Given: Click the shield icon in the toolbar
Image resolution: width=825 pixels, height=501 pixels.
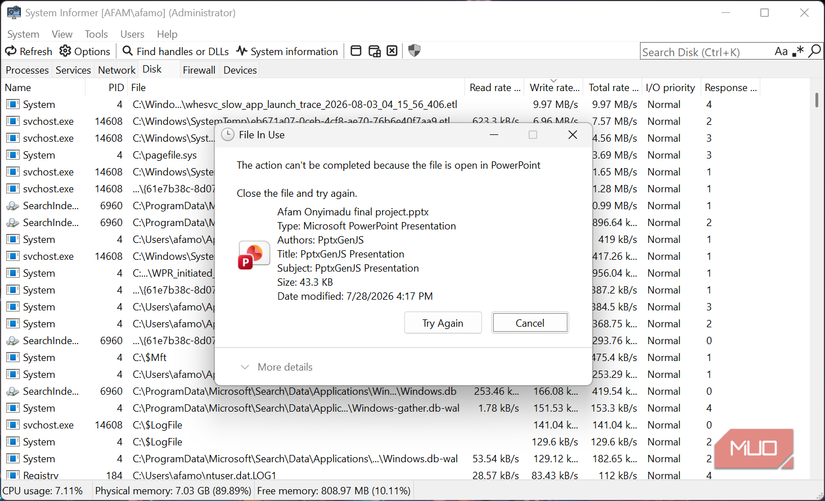Looking at the screenshot, I should pyautogui.click(x=415, y=51).
